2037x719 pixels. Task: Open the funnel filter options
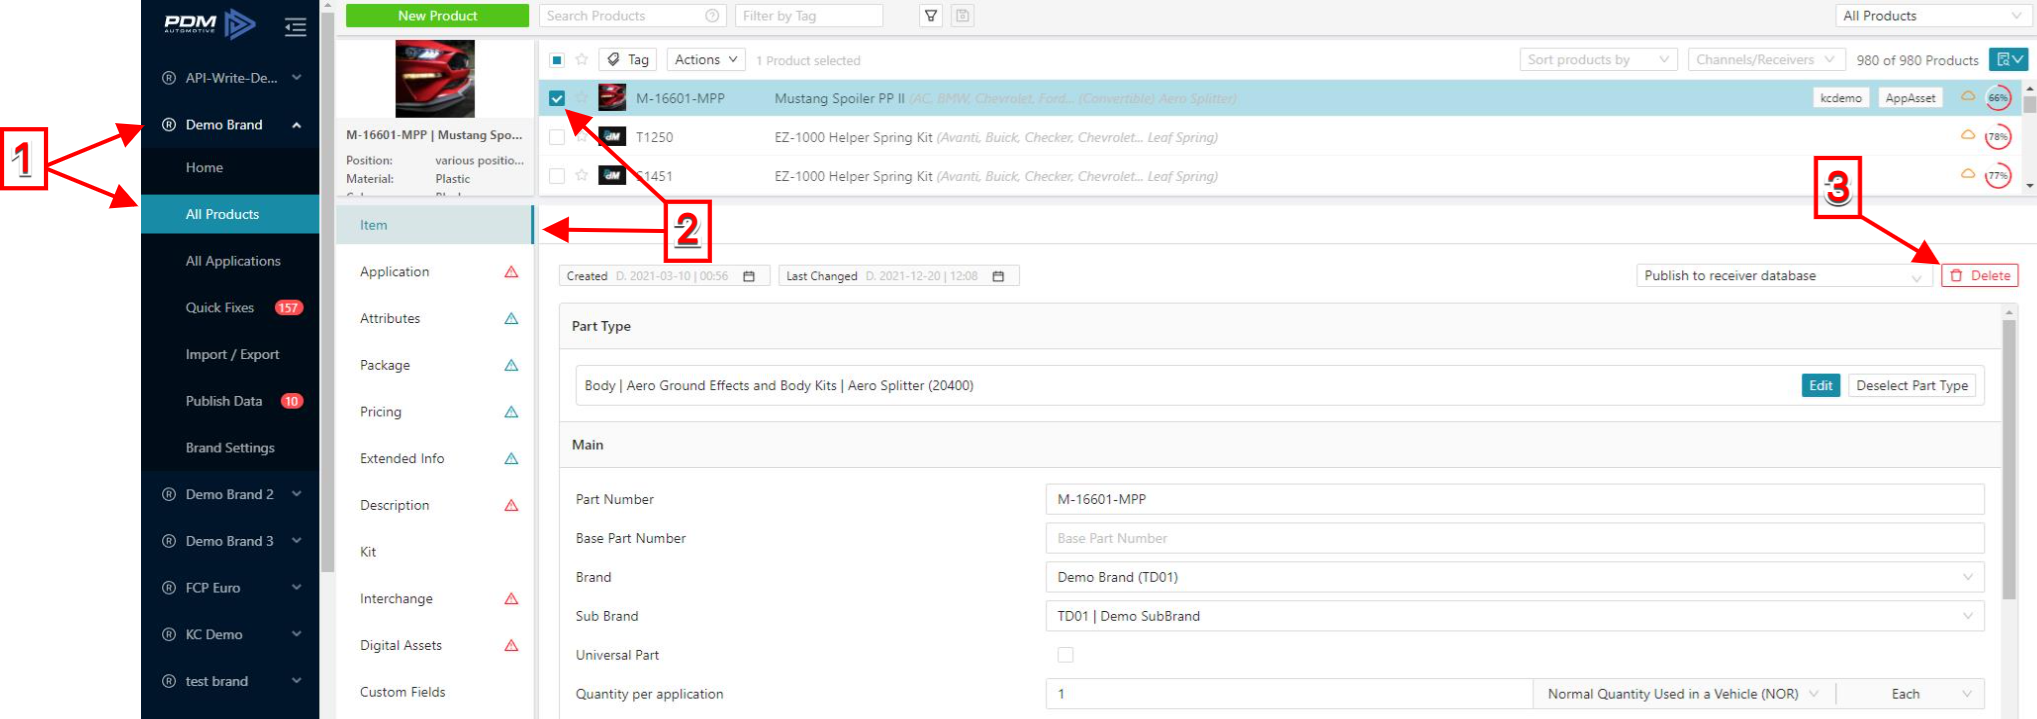tap(931, 16)
